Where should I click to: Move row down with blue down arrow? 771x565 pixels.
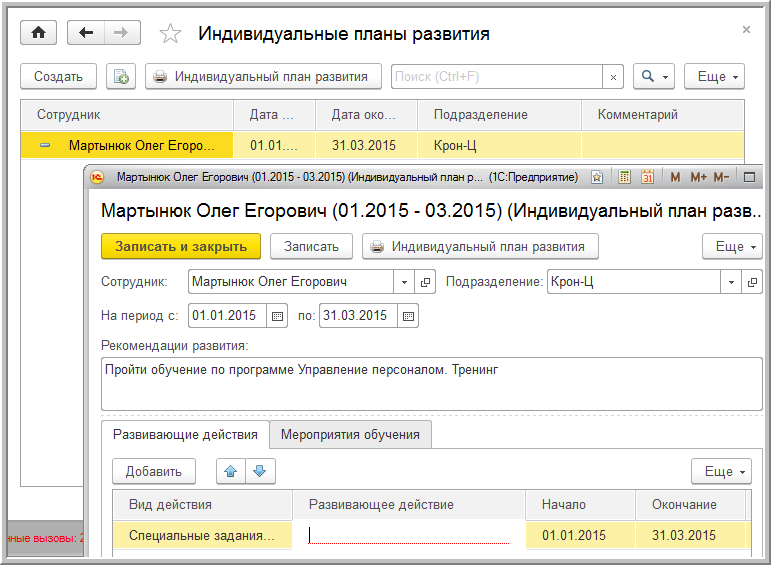pos(260,472)
